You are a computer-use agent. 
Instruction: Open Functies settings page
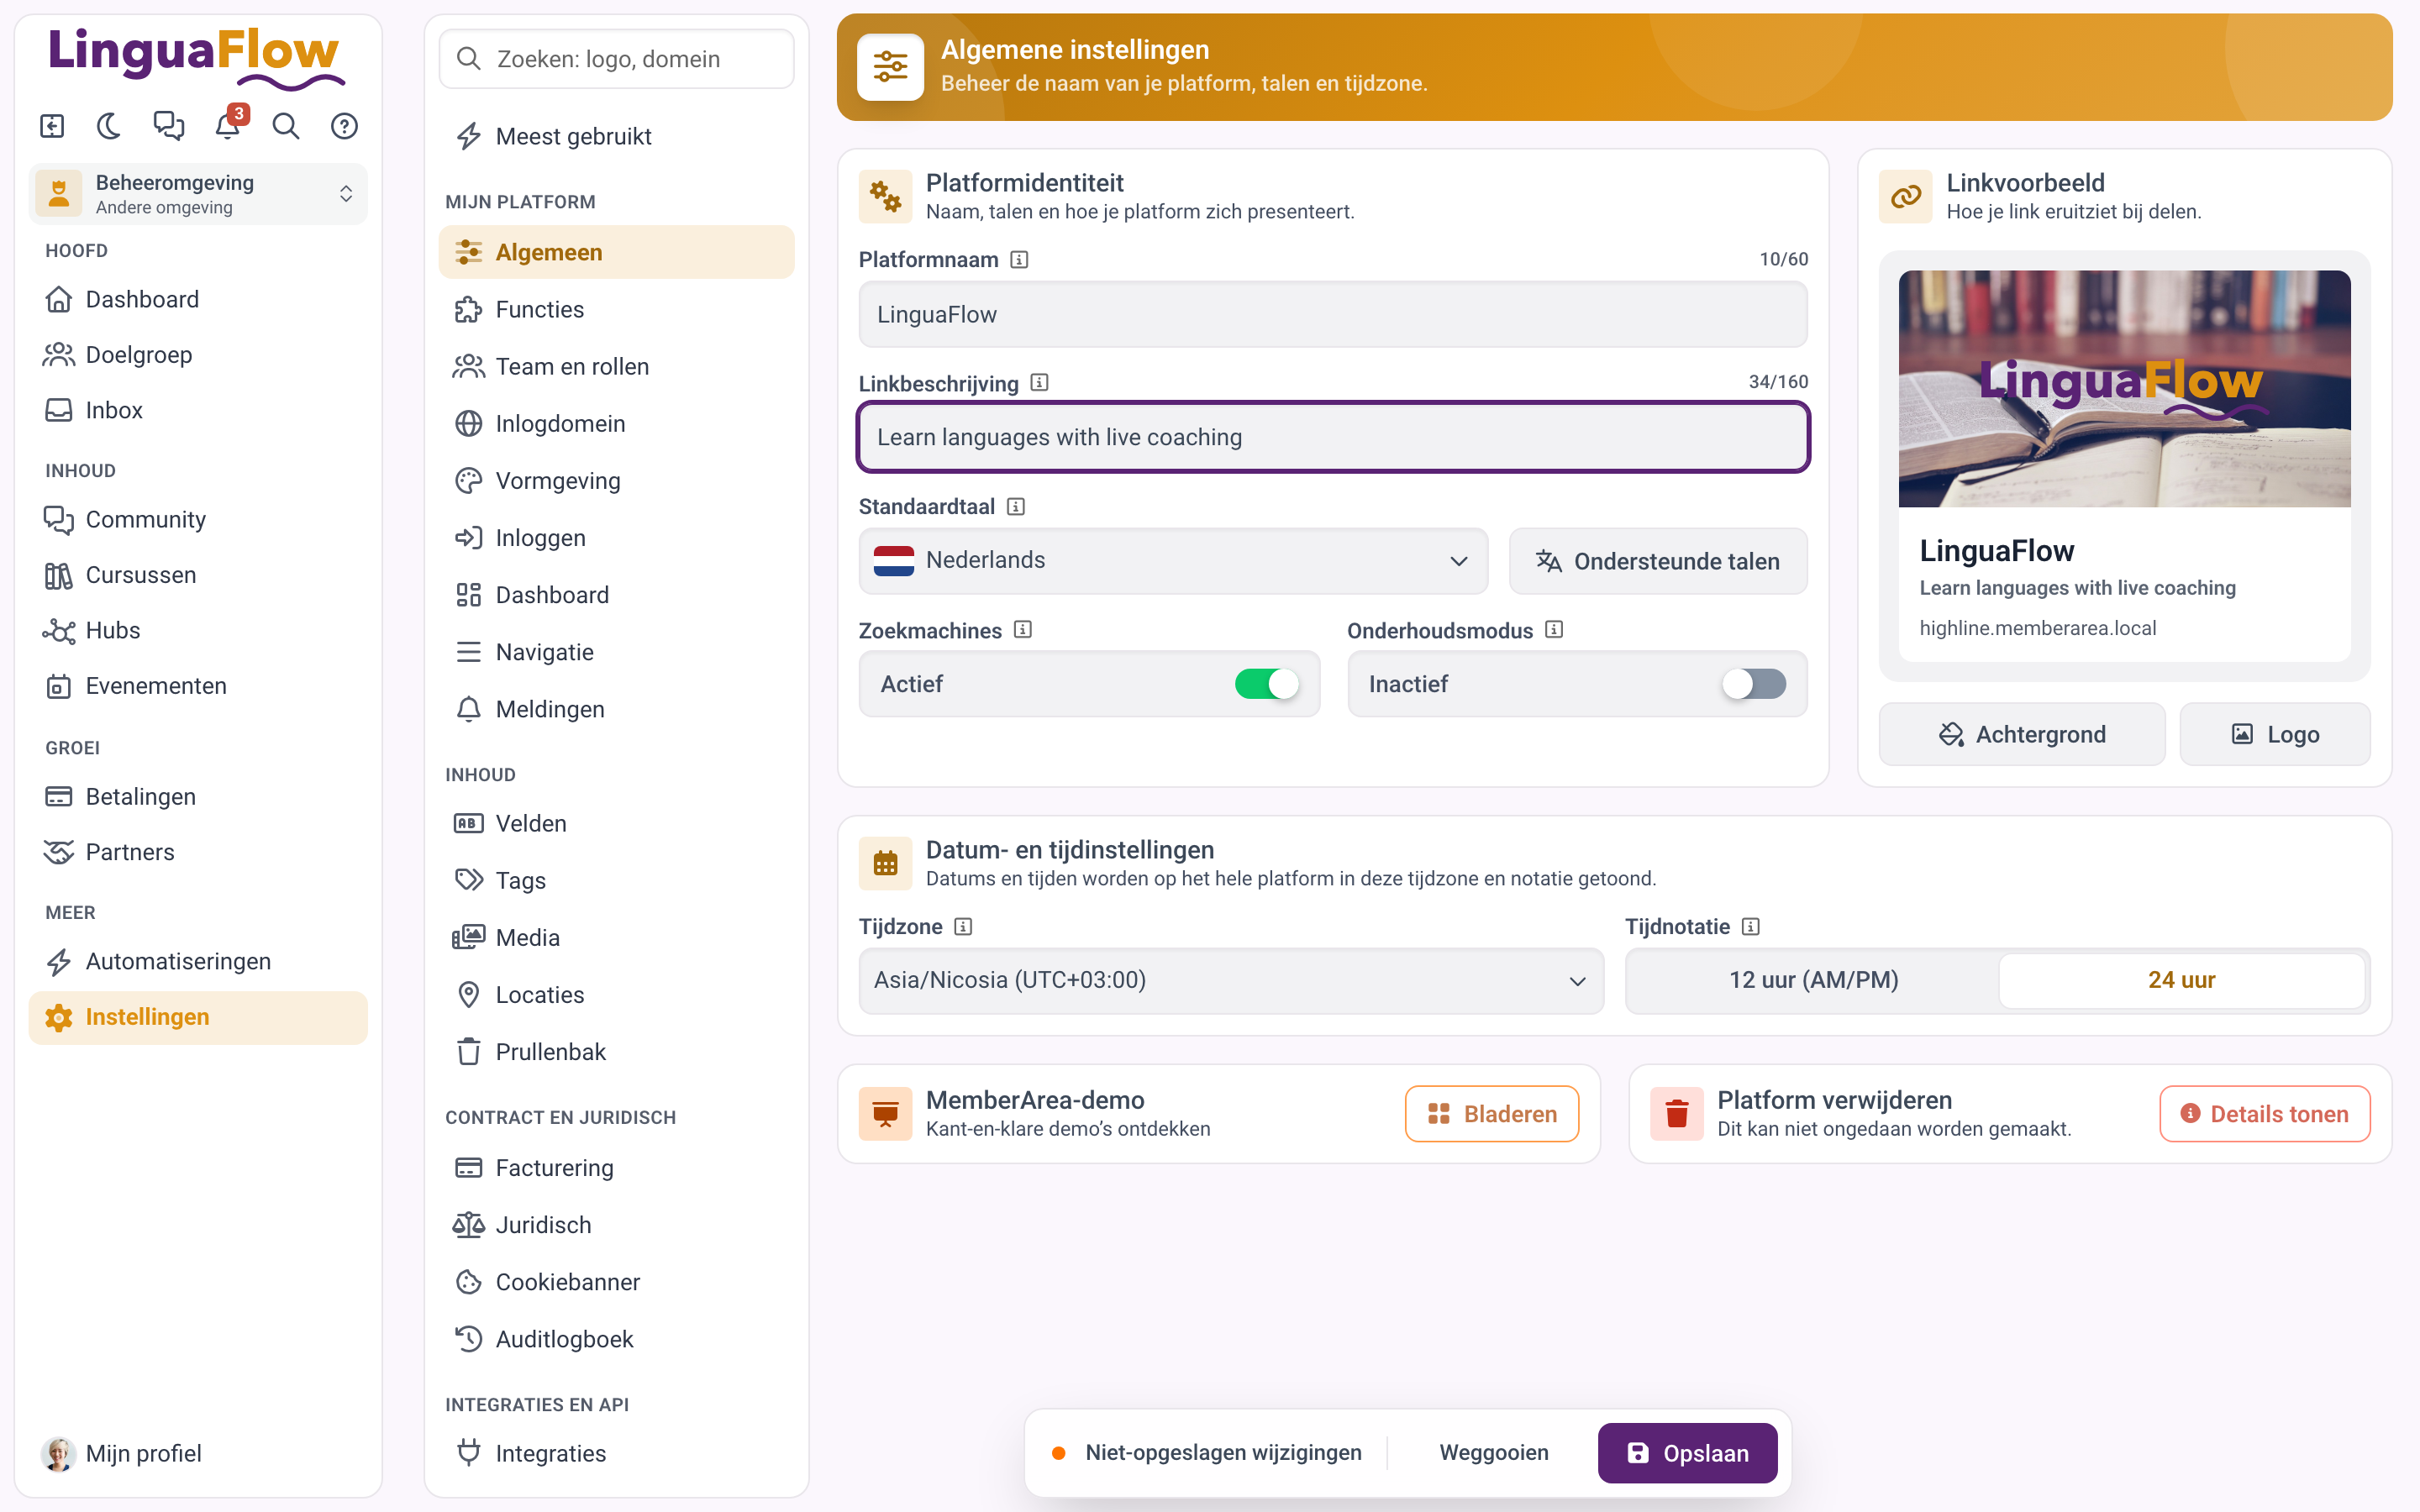616,310
